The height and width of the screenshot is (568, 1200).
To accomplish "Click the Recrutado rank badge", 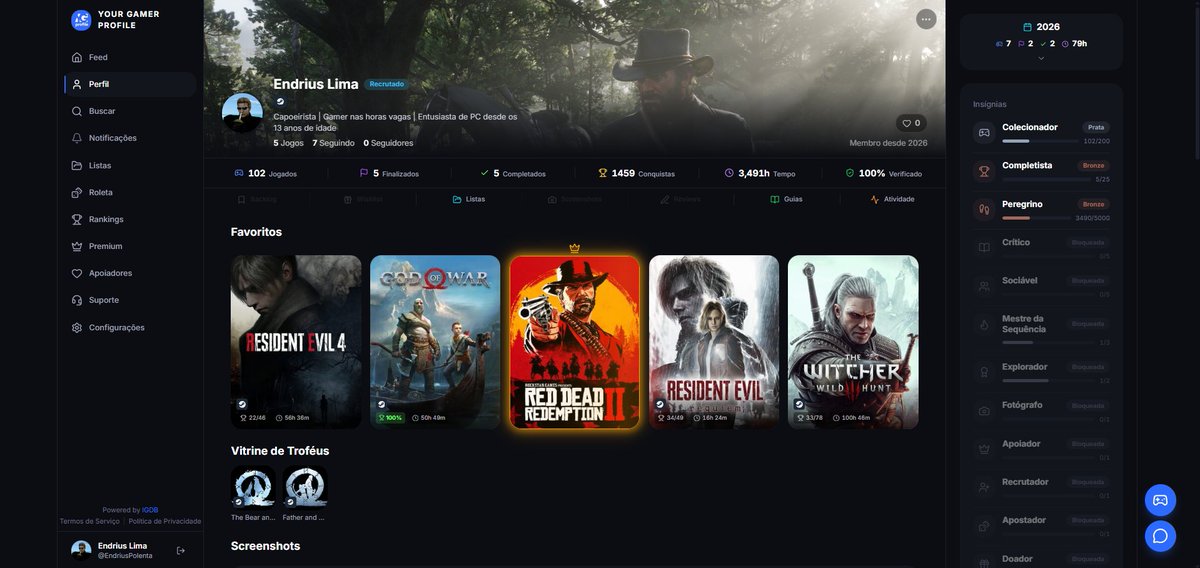I will point(386,84).
